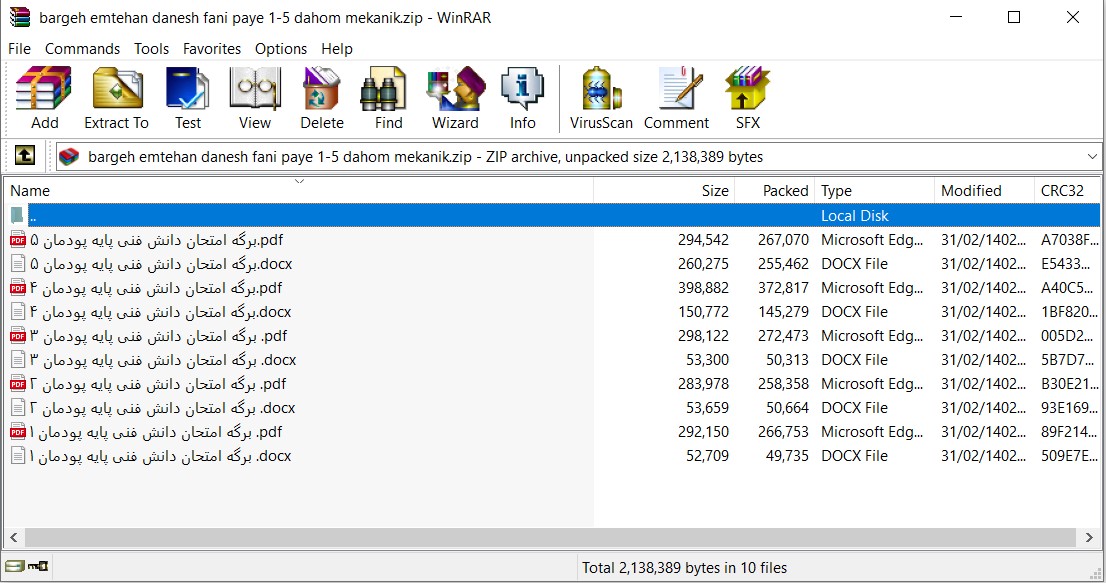Go up one folder level icon
This screenshot has height=583, width=1106.
pos(25,156)
